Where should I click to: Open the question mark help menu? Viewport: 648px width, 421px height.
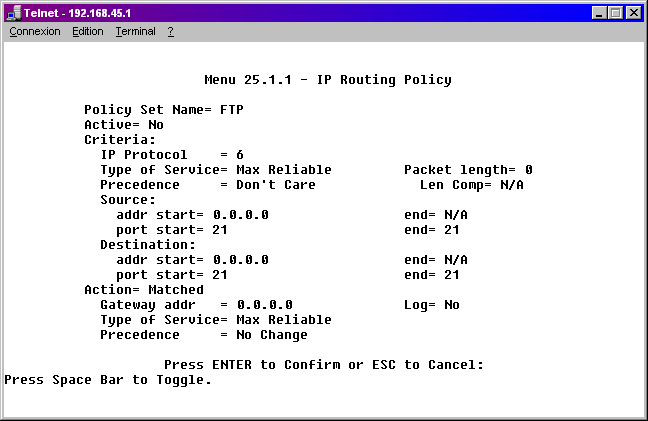[x=171, y=31]
